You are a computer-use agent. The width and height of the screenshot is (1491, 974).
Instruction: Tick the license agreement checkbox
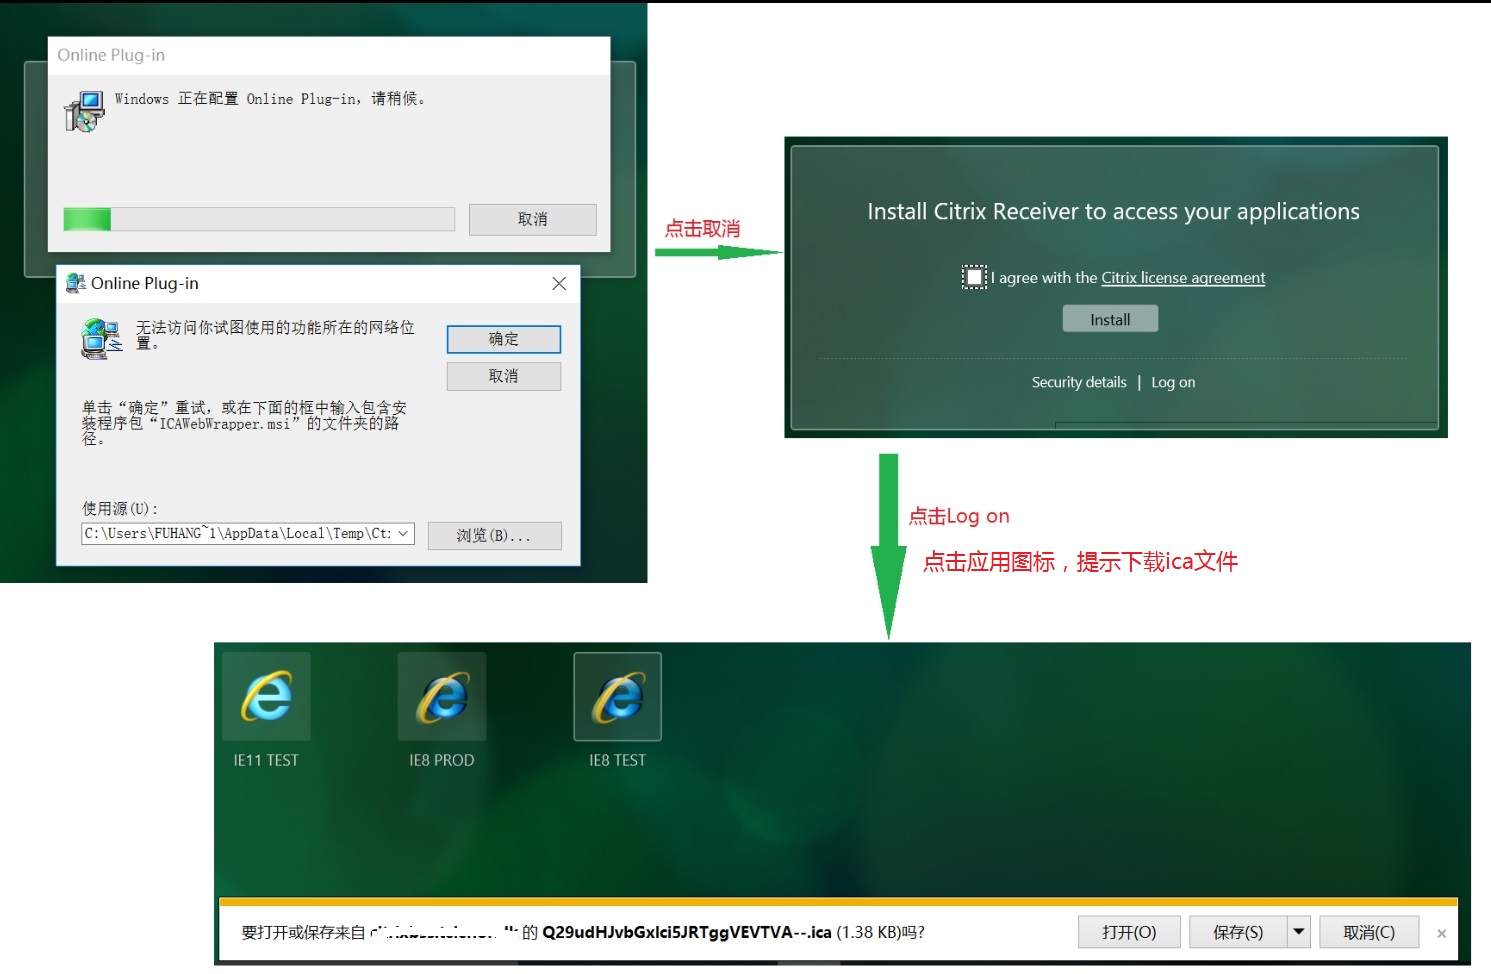pyautogui.click(x=974, y=277)
